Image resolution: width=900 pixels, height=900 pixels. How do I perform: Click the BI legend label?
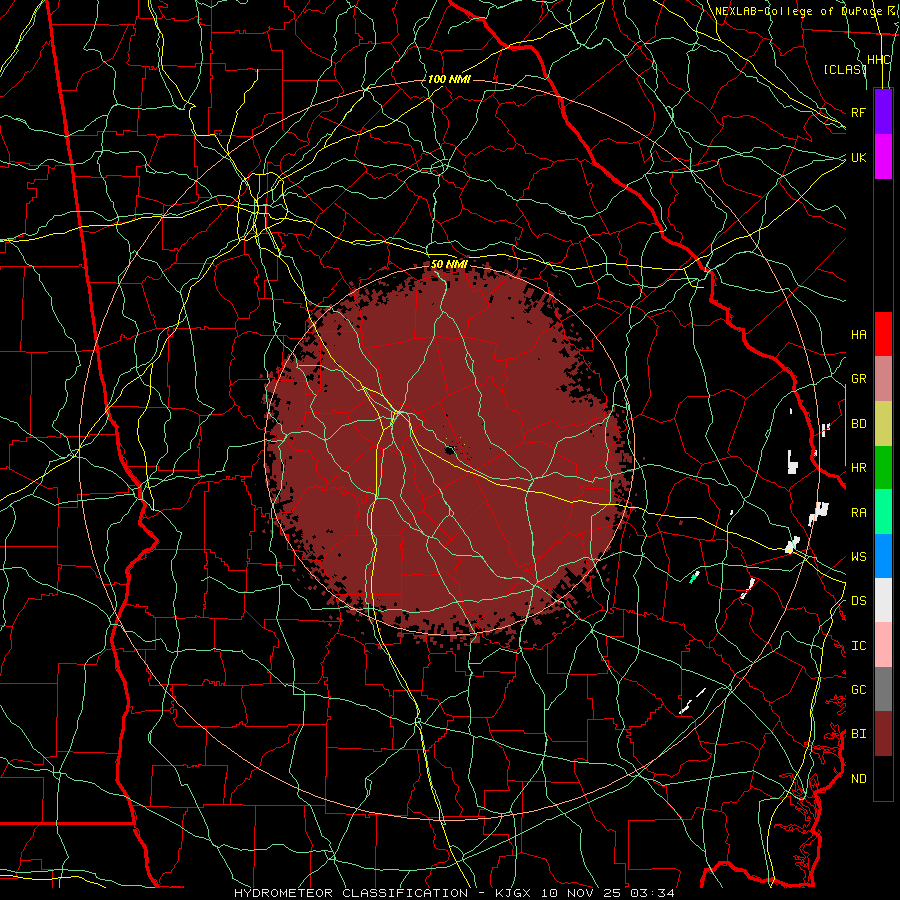click(858, 734)
